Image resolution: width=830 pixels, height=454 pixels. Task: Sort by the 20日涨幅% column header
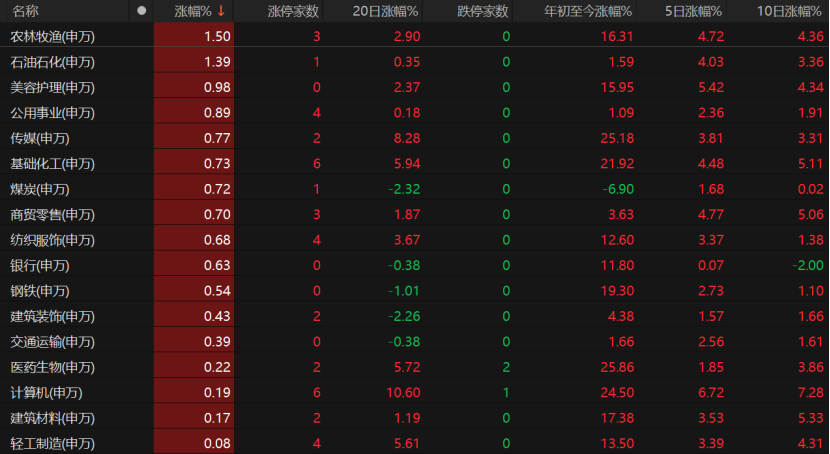click(385, 11)
